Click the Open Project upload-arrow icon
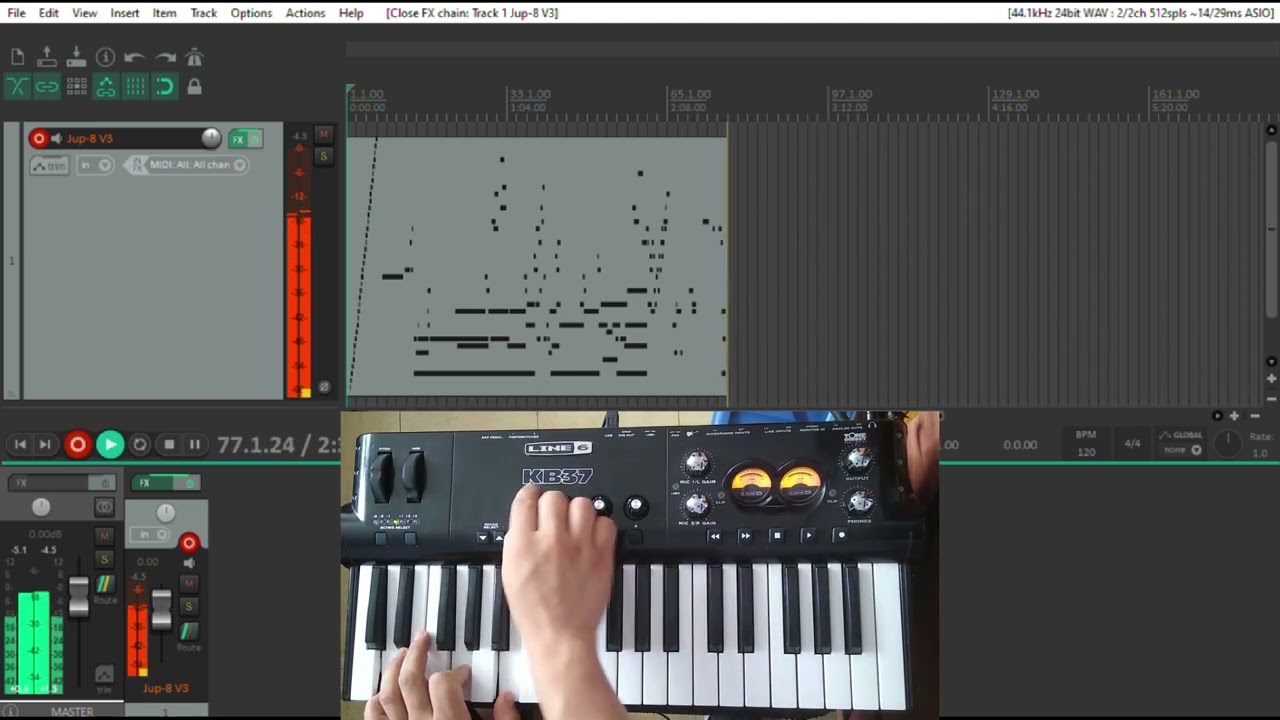 pyautogui.click(x=46, y=57)
